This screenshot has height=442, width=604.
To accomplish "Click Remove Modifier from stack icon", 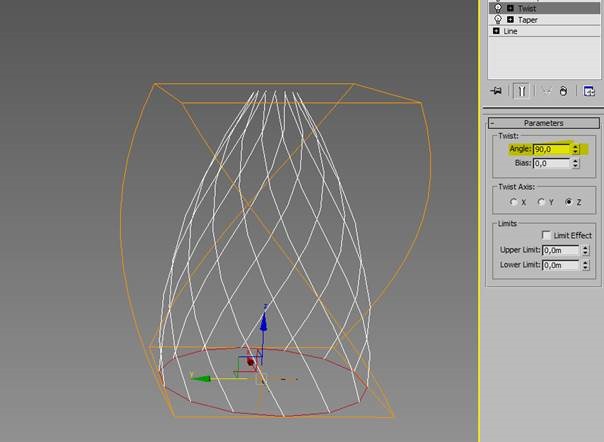I will [563, 91].
